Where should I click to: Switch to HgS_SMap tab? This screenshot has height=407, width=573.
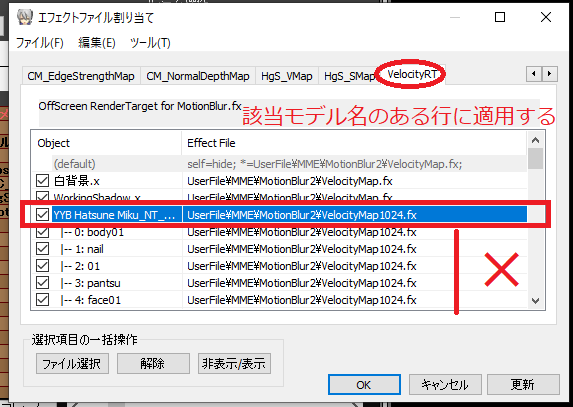click(349, 76)
